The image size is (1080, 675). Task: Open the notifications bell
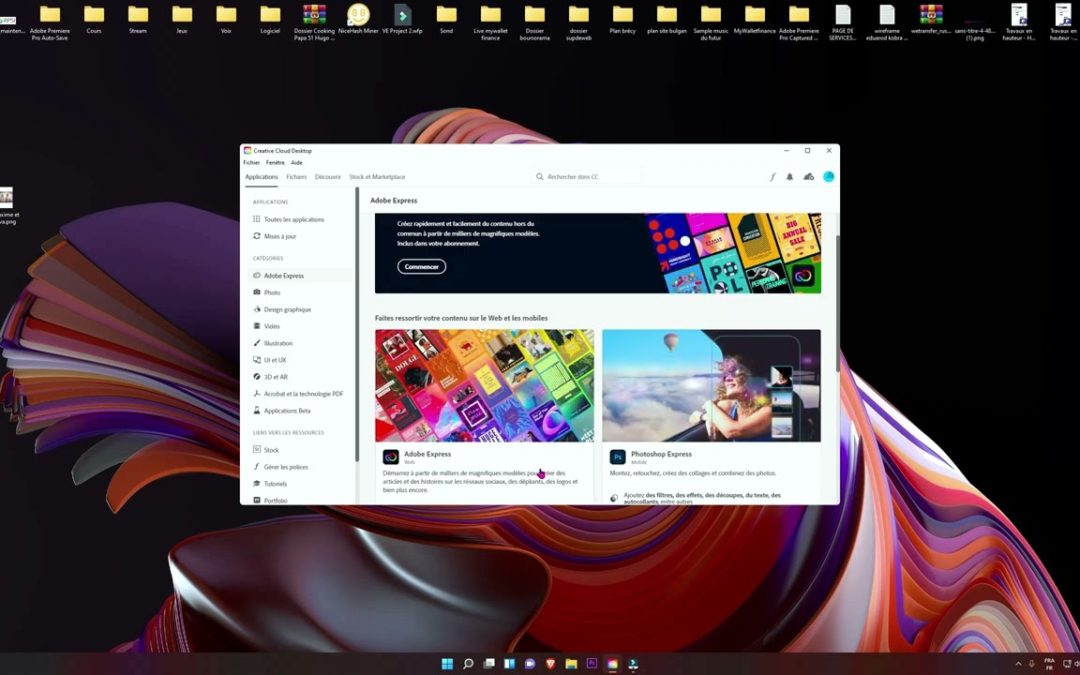(790, 177)
